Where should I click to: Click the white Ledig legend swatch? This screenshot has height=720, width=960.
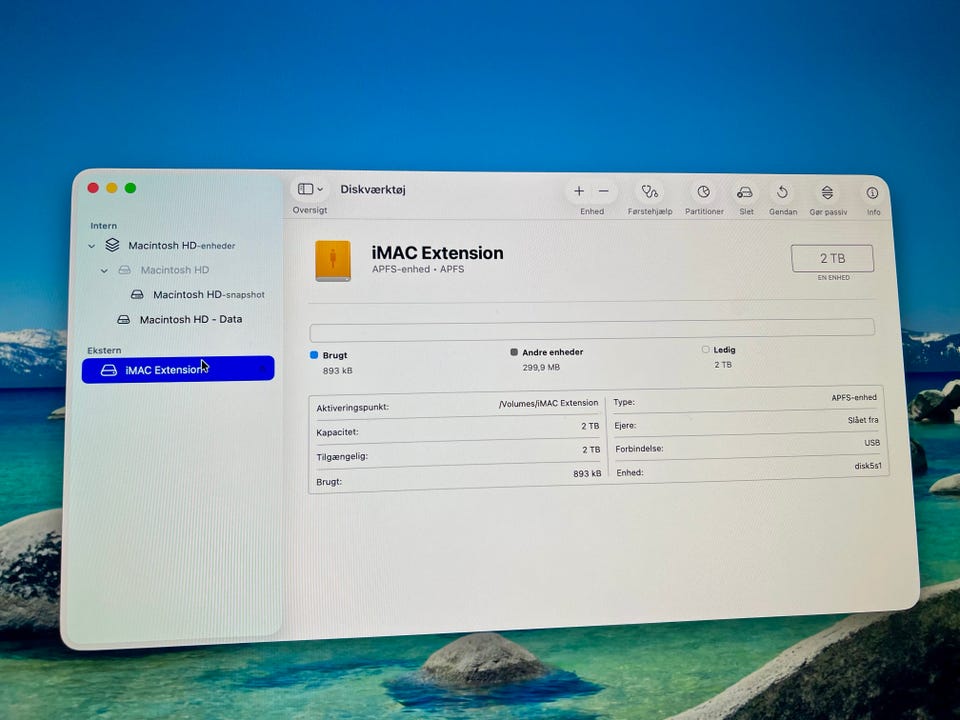(x=705, y=350)
